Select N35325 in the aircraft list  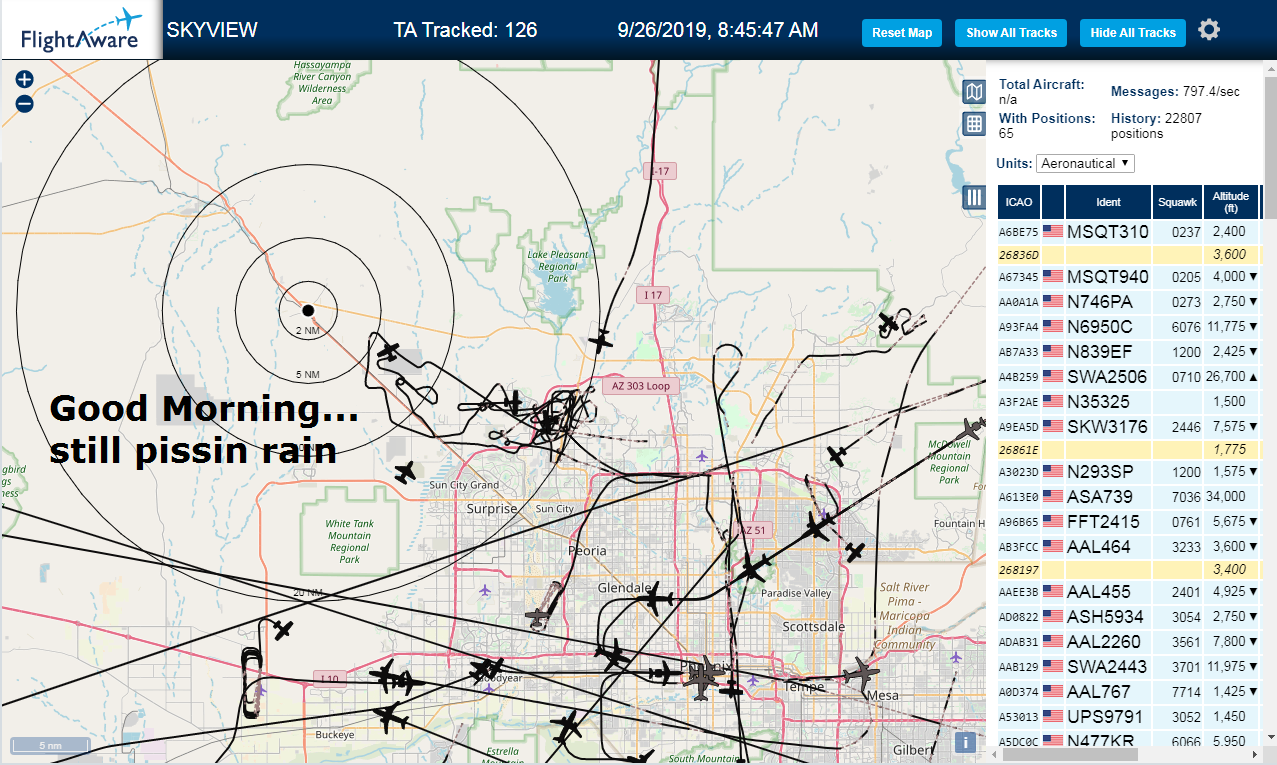(x=1128, y=401)
